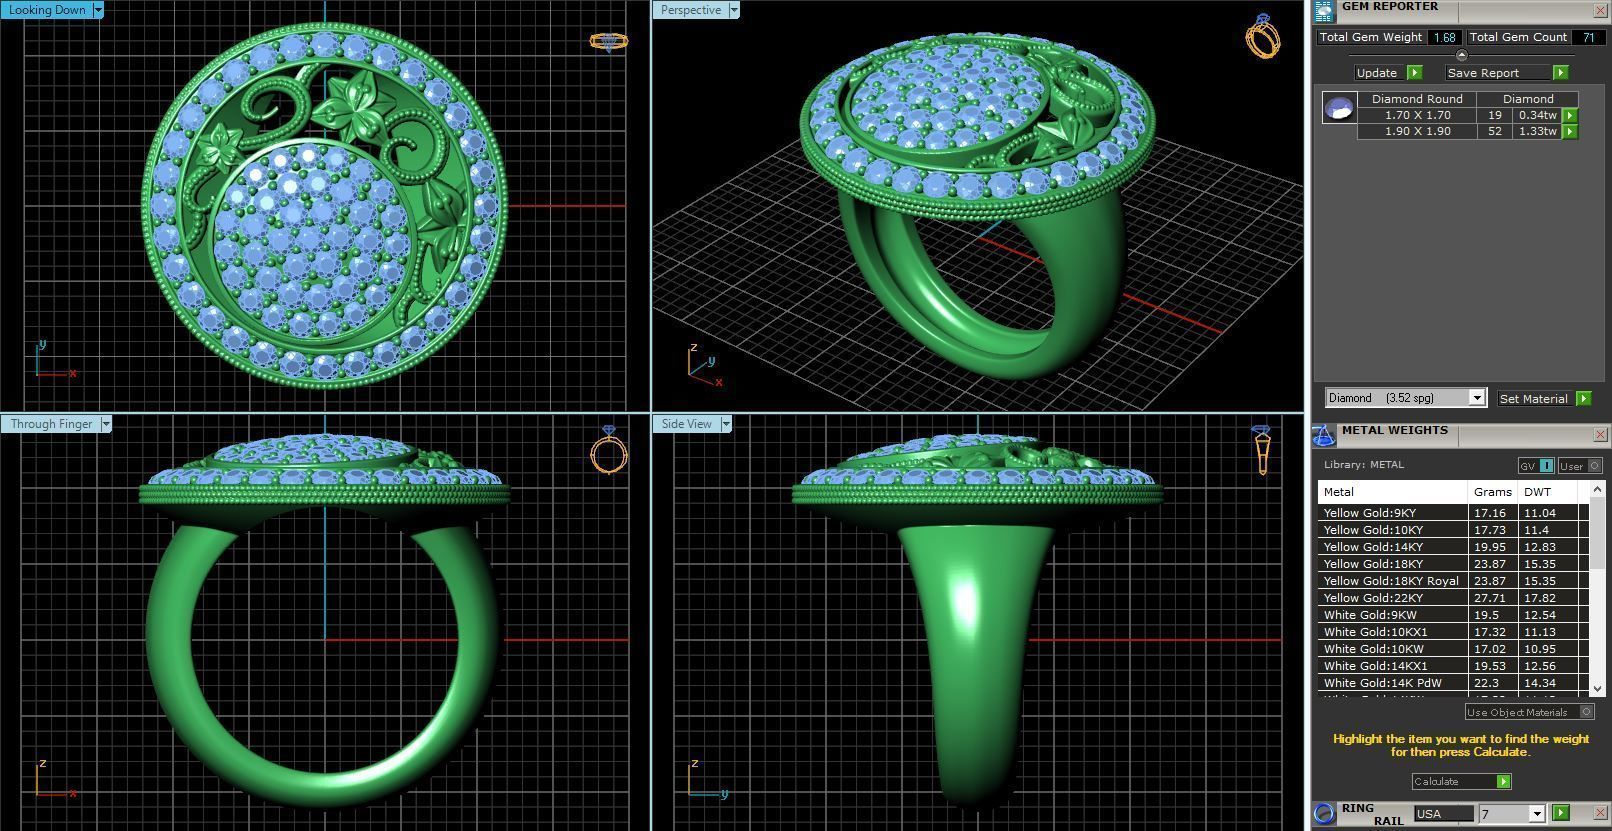
Task: Open the Through Finger viewport dropdown arrow
Action: [x=105, y=424]
